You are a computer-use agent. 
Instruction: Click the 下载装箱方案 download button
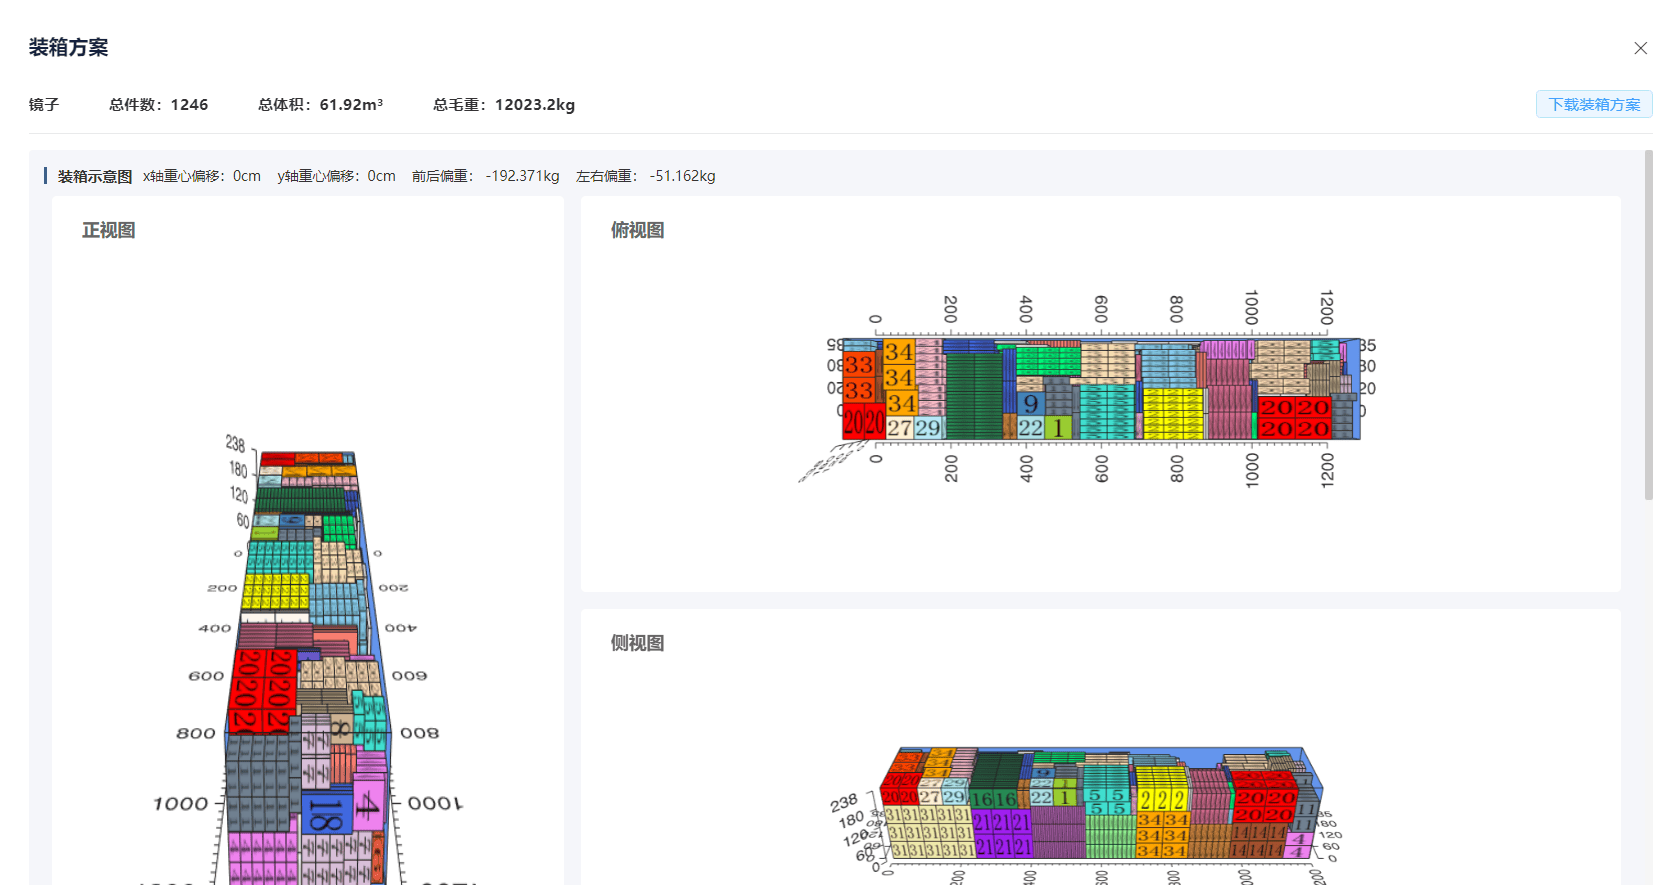[1593, 104]
